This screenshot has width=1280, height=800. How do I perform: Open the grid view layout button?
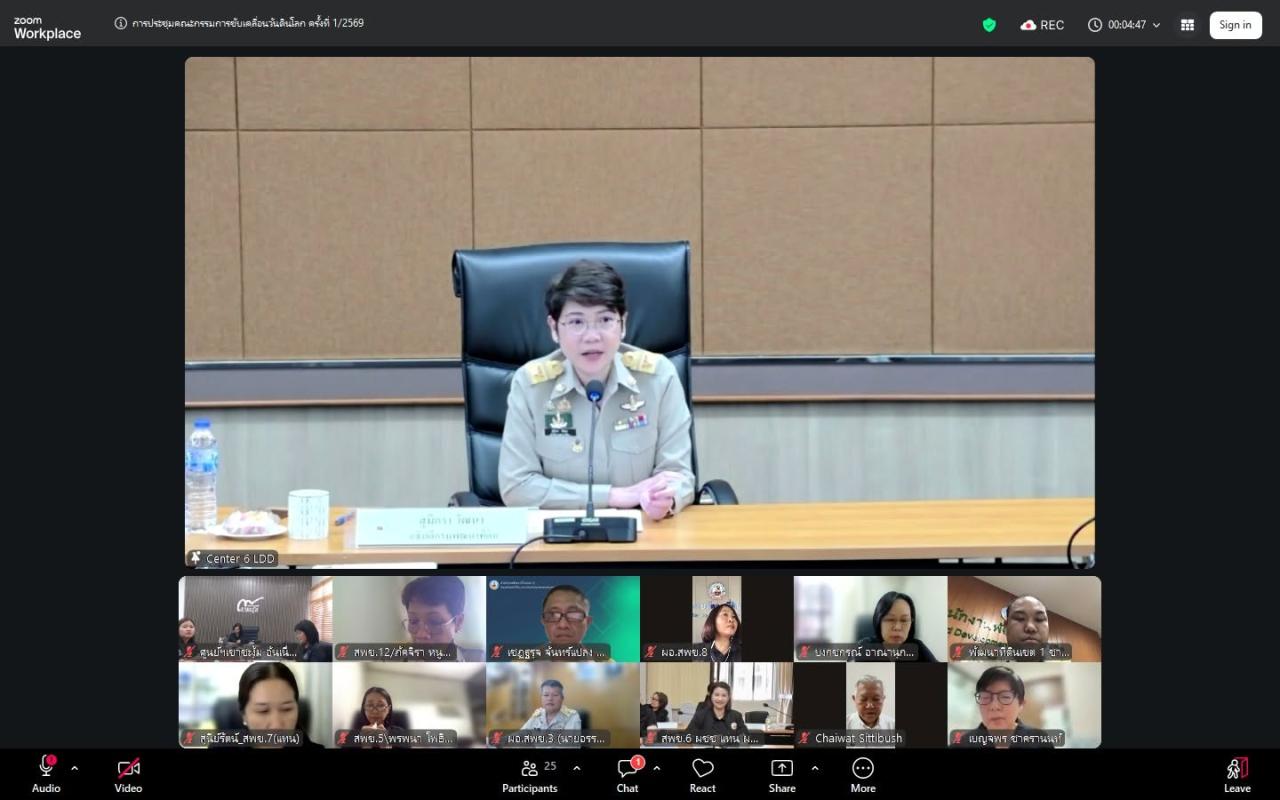pos(1187,25)
